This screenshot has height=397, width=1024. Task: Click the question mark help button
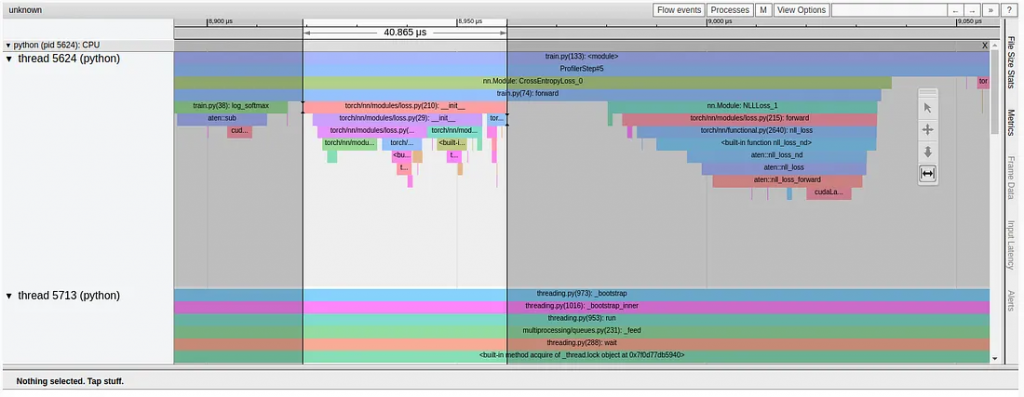pos(1009,10)
